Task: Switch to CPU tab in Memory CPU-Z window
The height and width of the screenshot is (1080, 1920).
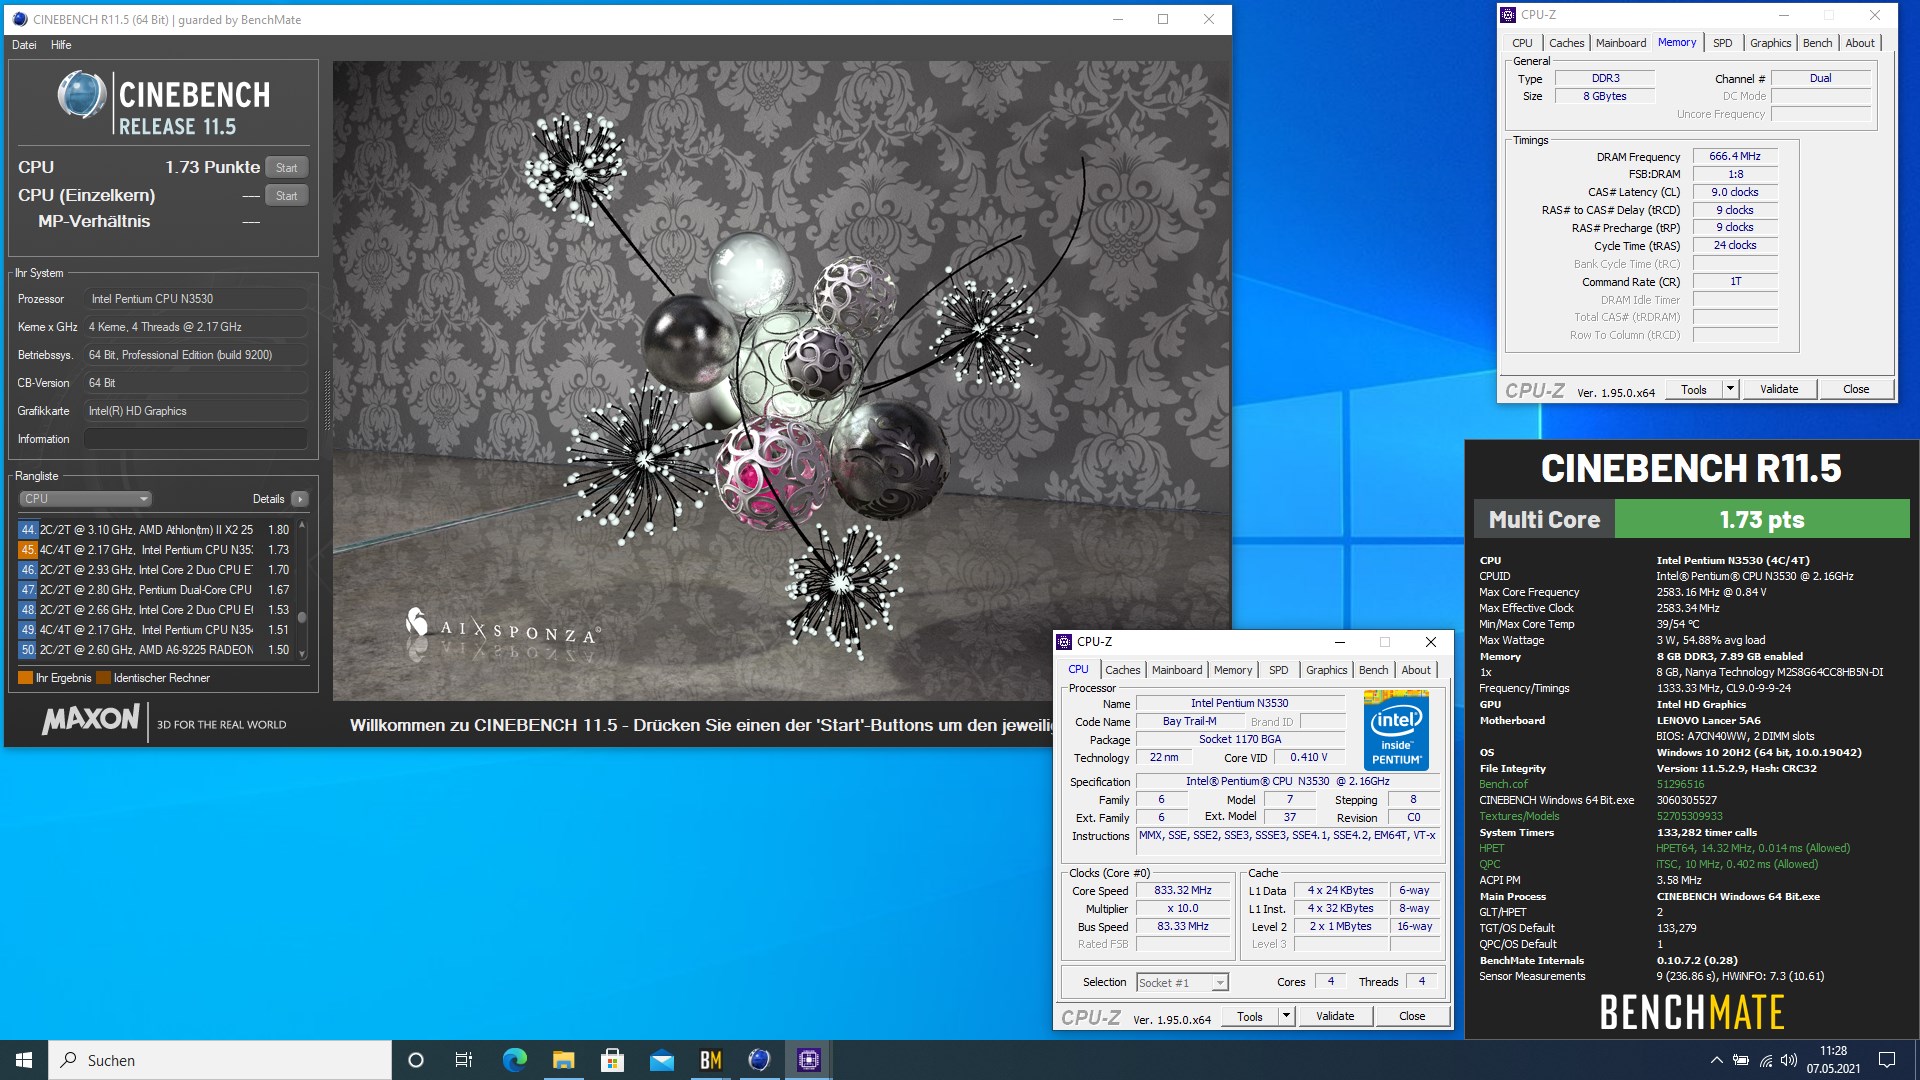Action: (1522, 43)
